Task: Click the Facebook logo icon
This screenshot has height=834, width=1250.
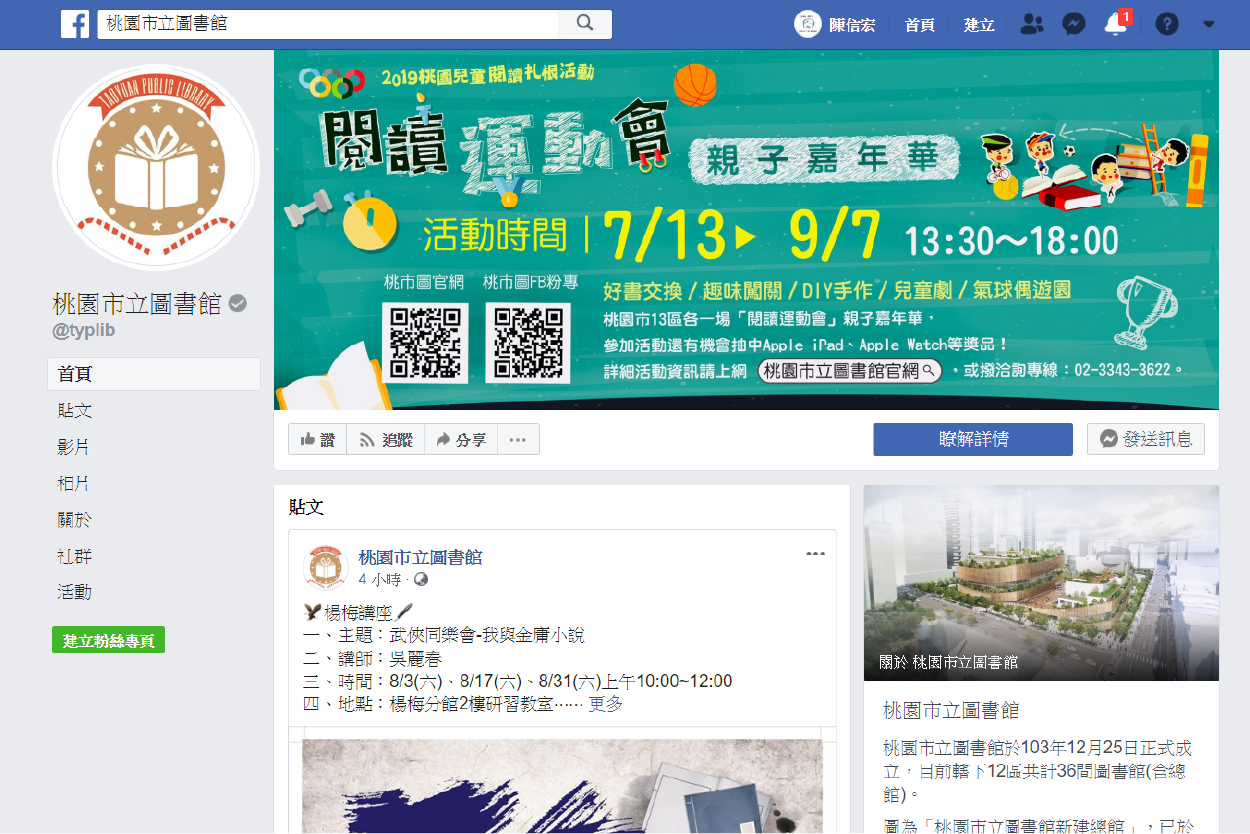Action: tap(75, 24)
